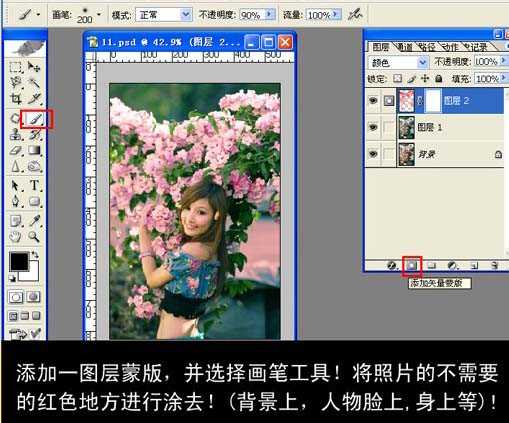Click the Delete layer trash icon
Viewport: 509px width, 423px height.
tap(494, 265)
